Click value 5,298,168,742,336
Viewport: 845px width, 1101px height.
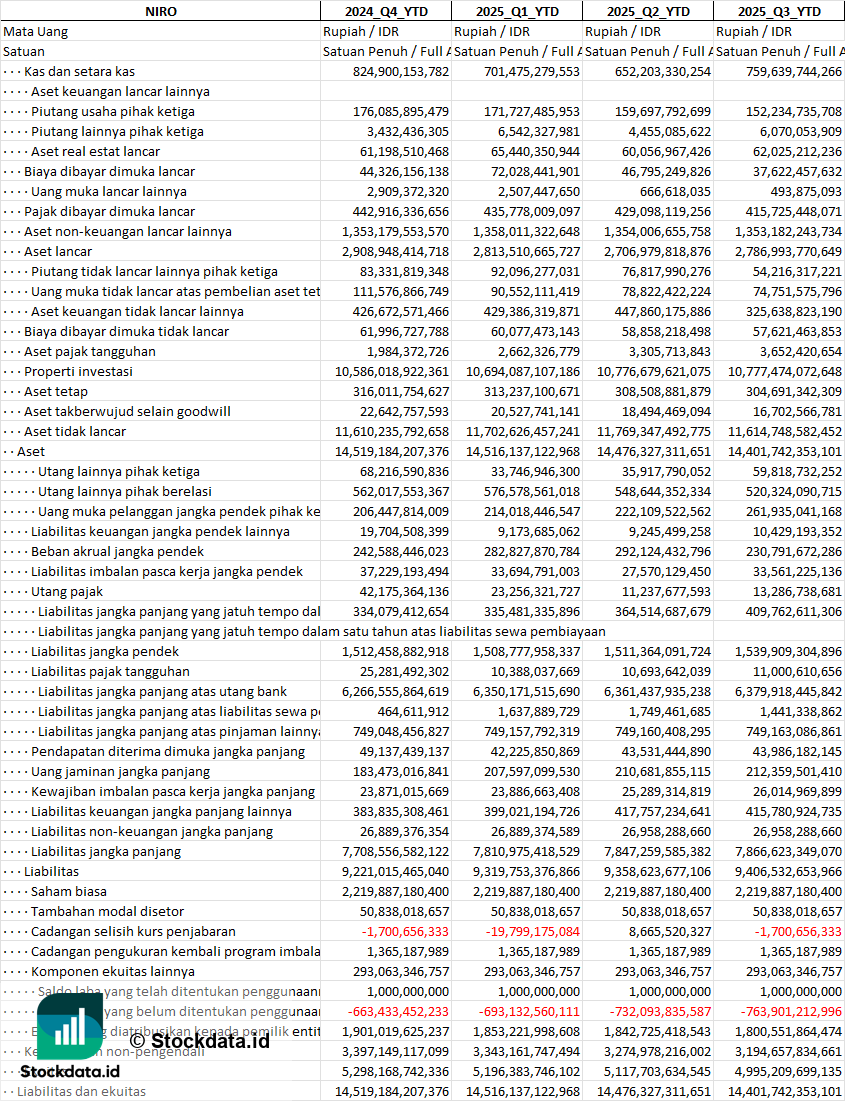[395, 1072]
